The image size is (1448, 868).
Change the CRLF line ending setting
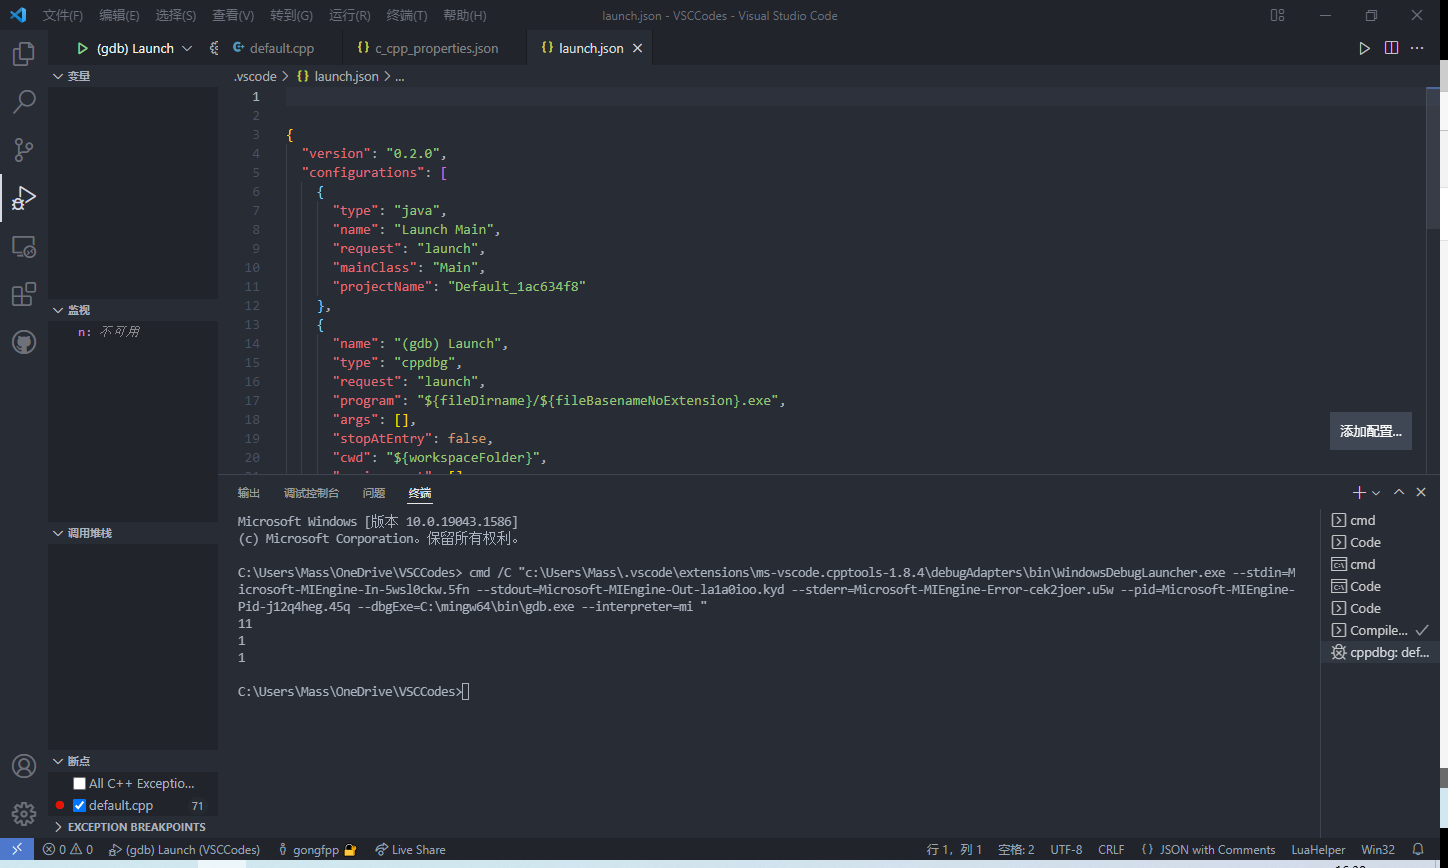[x=1111, y=849]
